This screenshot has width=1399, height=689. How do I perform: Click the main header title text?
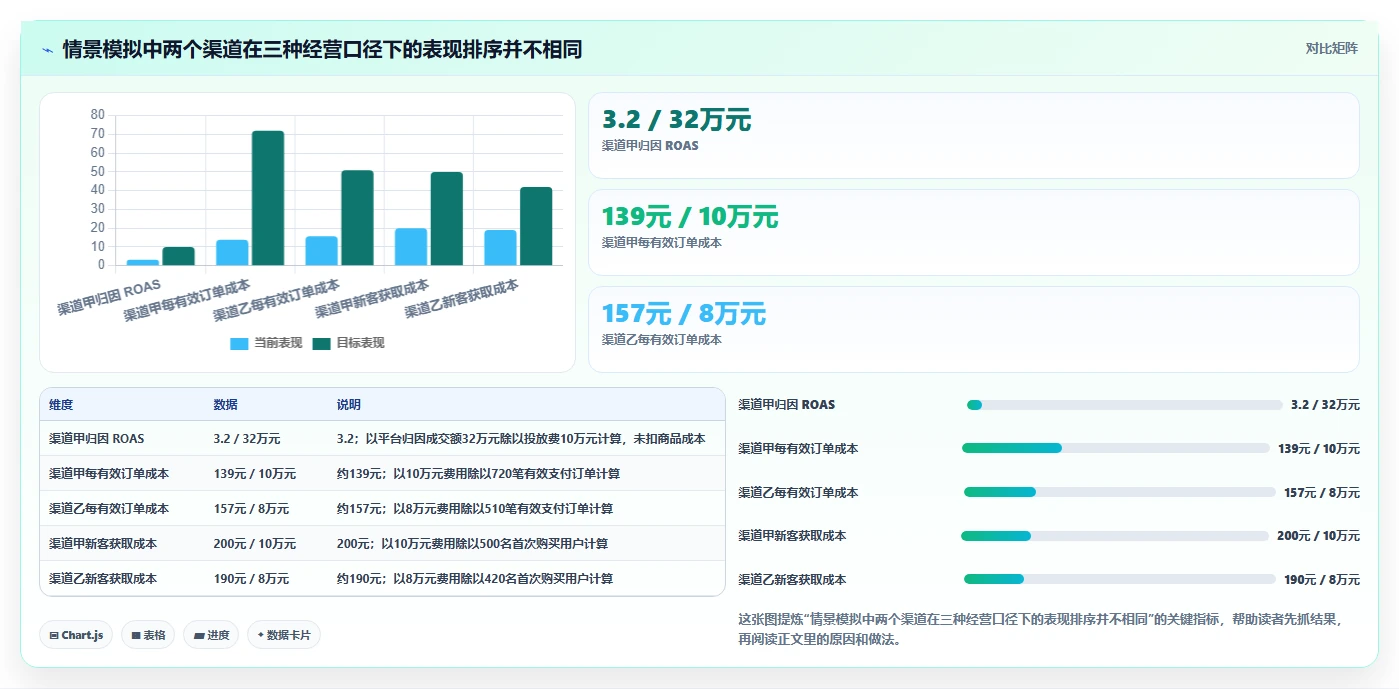(322, 49)
